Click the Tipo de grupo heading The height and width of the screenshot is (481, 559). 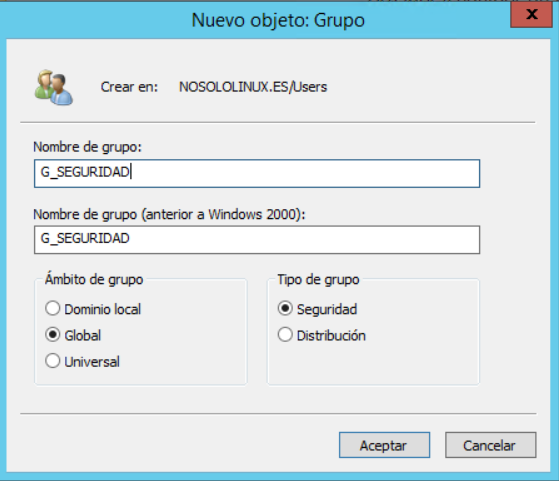[318, 279]
